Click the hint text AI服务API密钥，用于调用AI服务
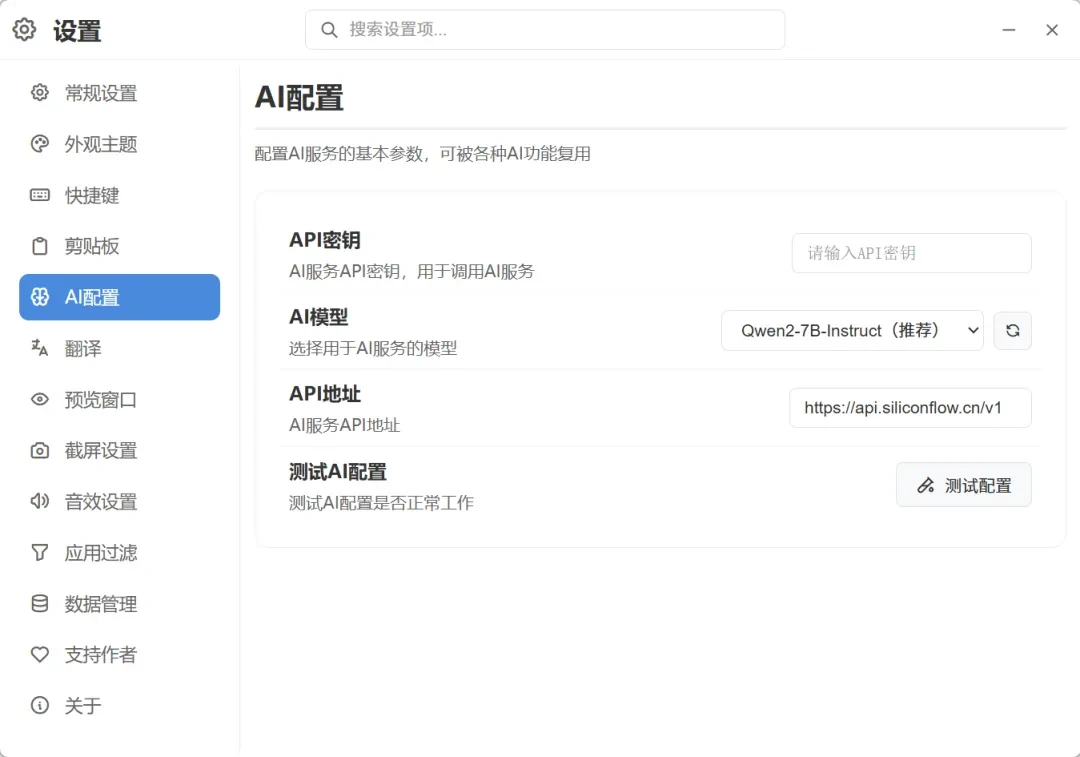 pos(411,271)
